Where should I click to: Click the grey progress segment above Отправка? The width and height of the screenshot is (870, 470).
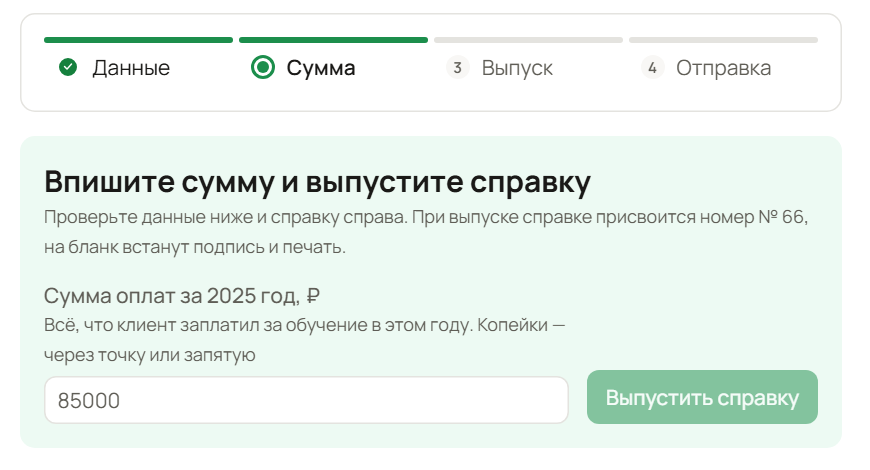pyautogui.click(x=723, y=40)
